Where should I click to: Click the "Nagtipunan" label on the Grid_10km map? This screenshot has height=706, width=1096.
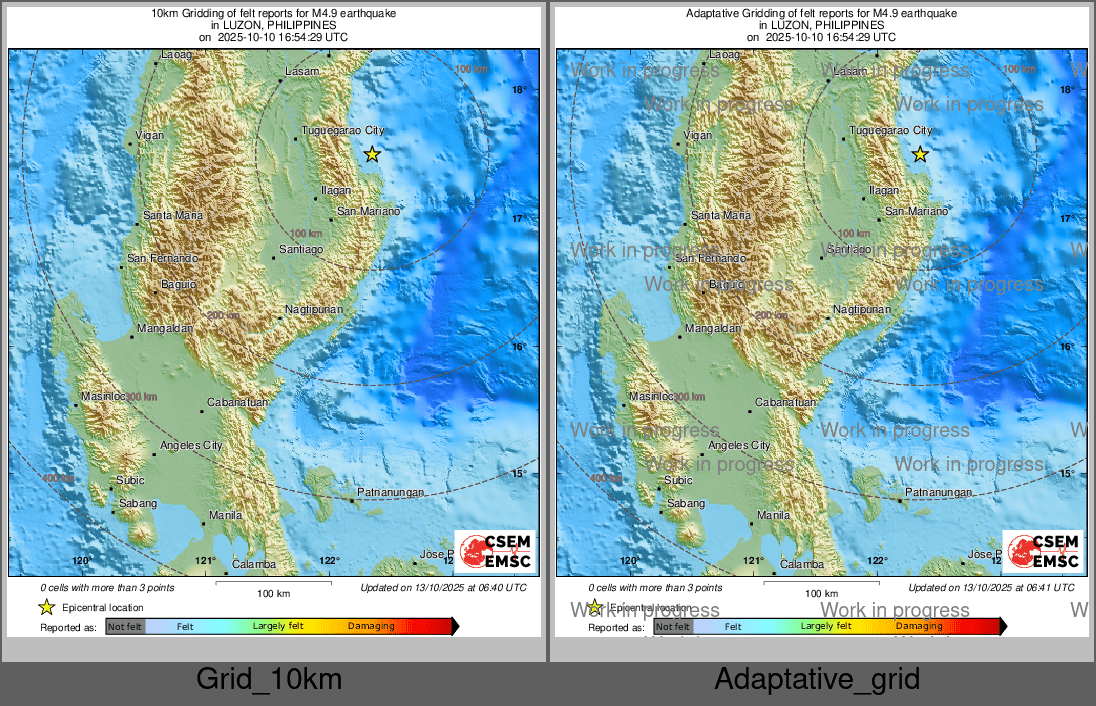[x=314, y=310]
